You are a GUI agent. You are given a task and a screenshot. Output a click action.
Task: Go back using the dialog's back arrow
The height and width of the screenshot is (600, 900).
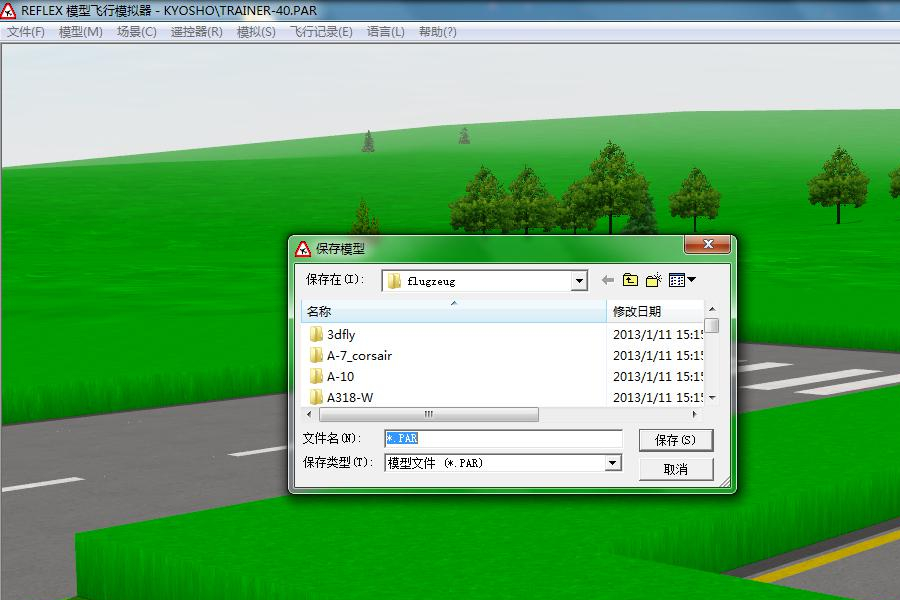point(608,280)
